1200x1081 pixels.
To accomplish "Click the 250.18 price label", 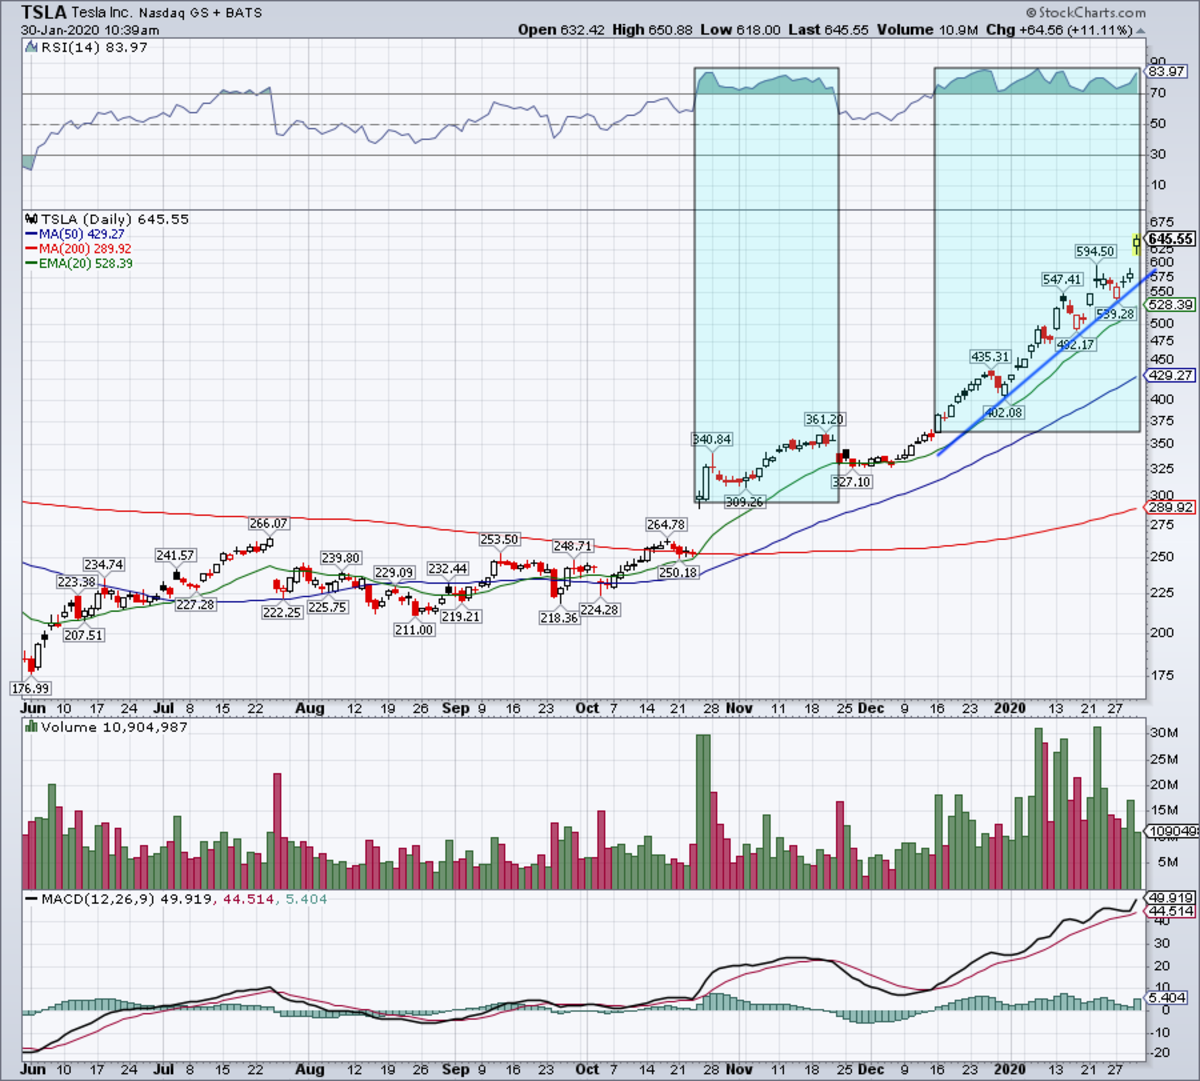I will (x=678, y=573).
